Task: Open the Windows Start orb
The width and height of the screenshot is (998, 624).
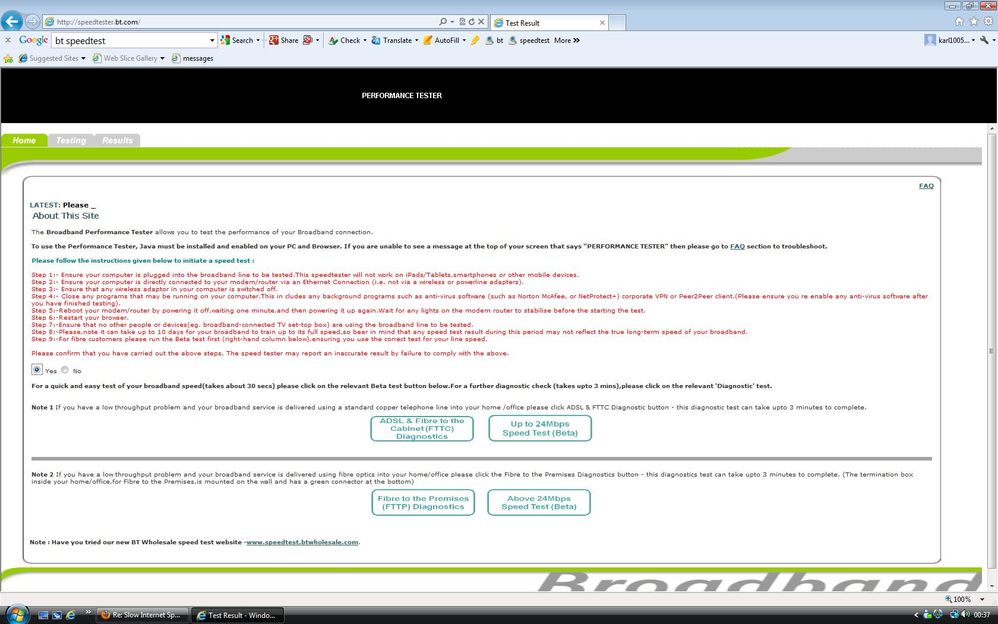Action: [x=17, y=614]
